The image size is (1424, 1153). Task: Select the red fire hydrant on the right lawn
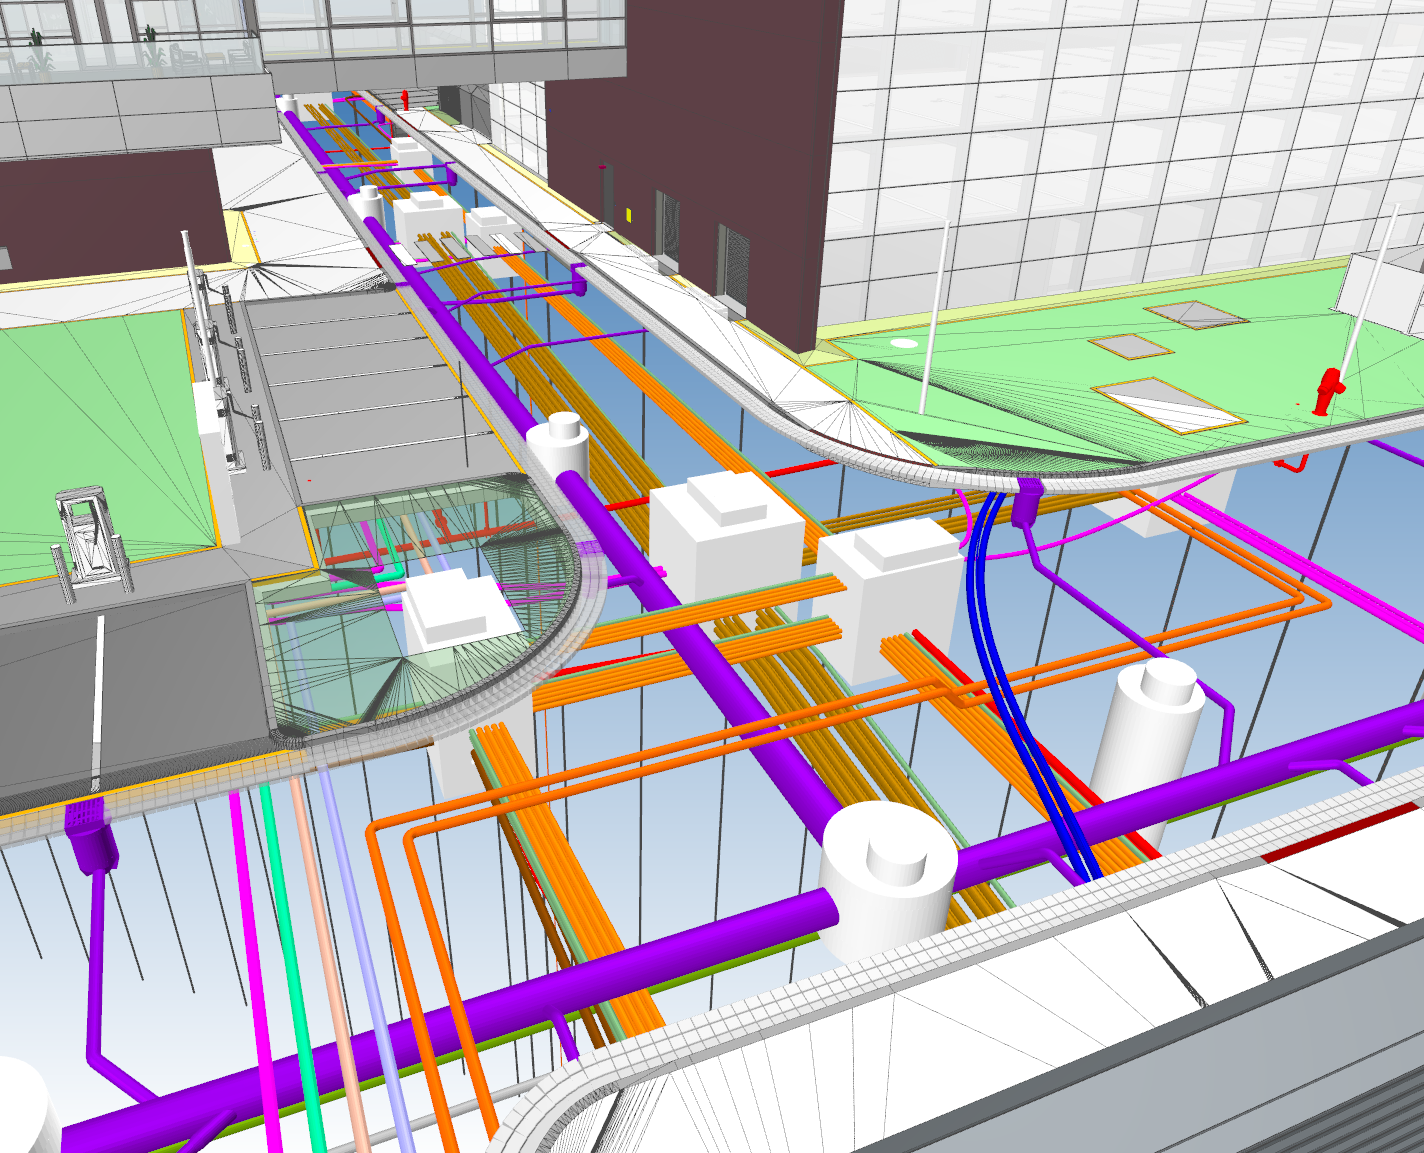1329,391
